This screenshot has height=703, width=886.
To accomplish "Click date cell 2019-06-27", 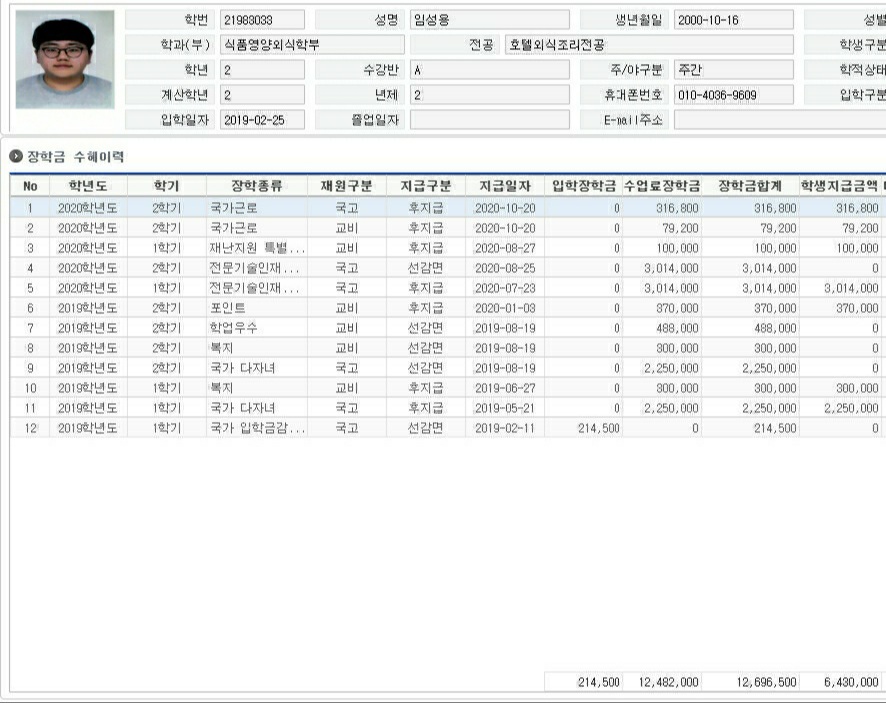I will click(505, 388).
